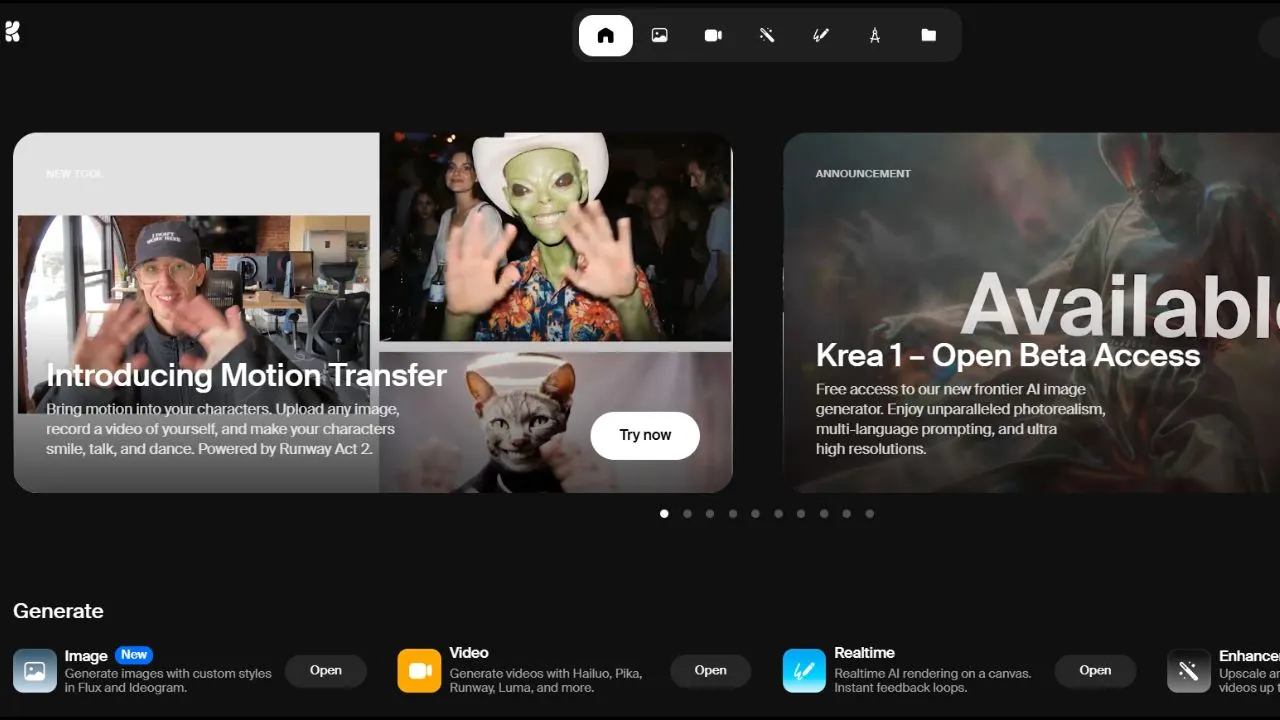
Task: Open the Video camera tool in top nav
Action: pyautogui.click(x=713, y=35)
